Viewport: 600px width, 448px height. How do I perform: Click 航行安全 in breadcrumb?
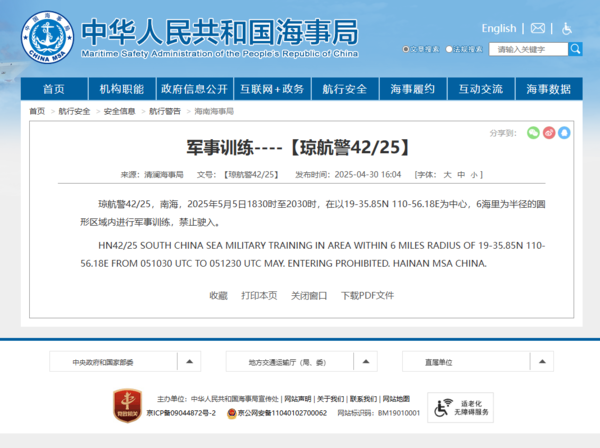(74, 111)
